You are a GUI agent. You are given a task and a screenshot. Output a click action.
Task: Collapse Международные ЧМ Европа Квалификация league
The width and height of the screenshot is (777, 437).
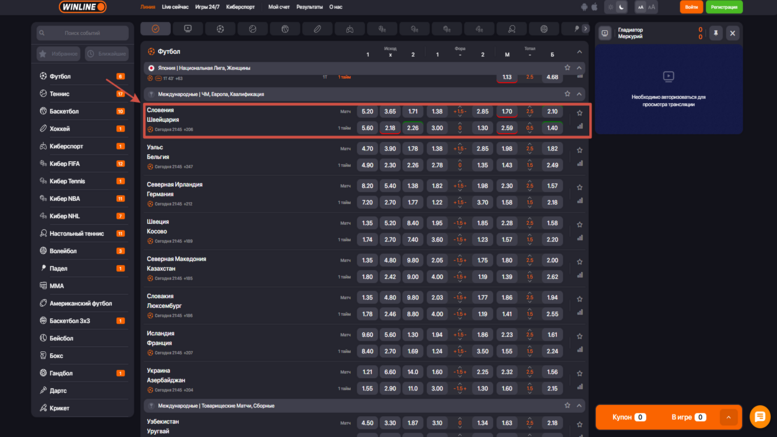pos(579,94)
